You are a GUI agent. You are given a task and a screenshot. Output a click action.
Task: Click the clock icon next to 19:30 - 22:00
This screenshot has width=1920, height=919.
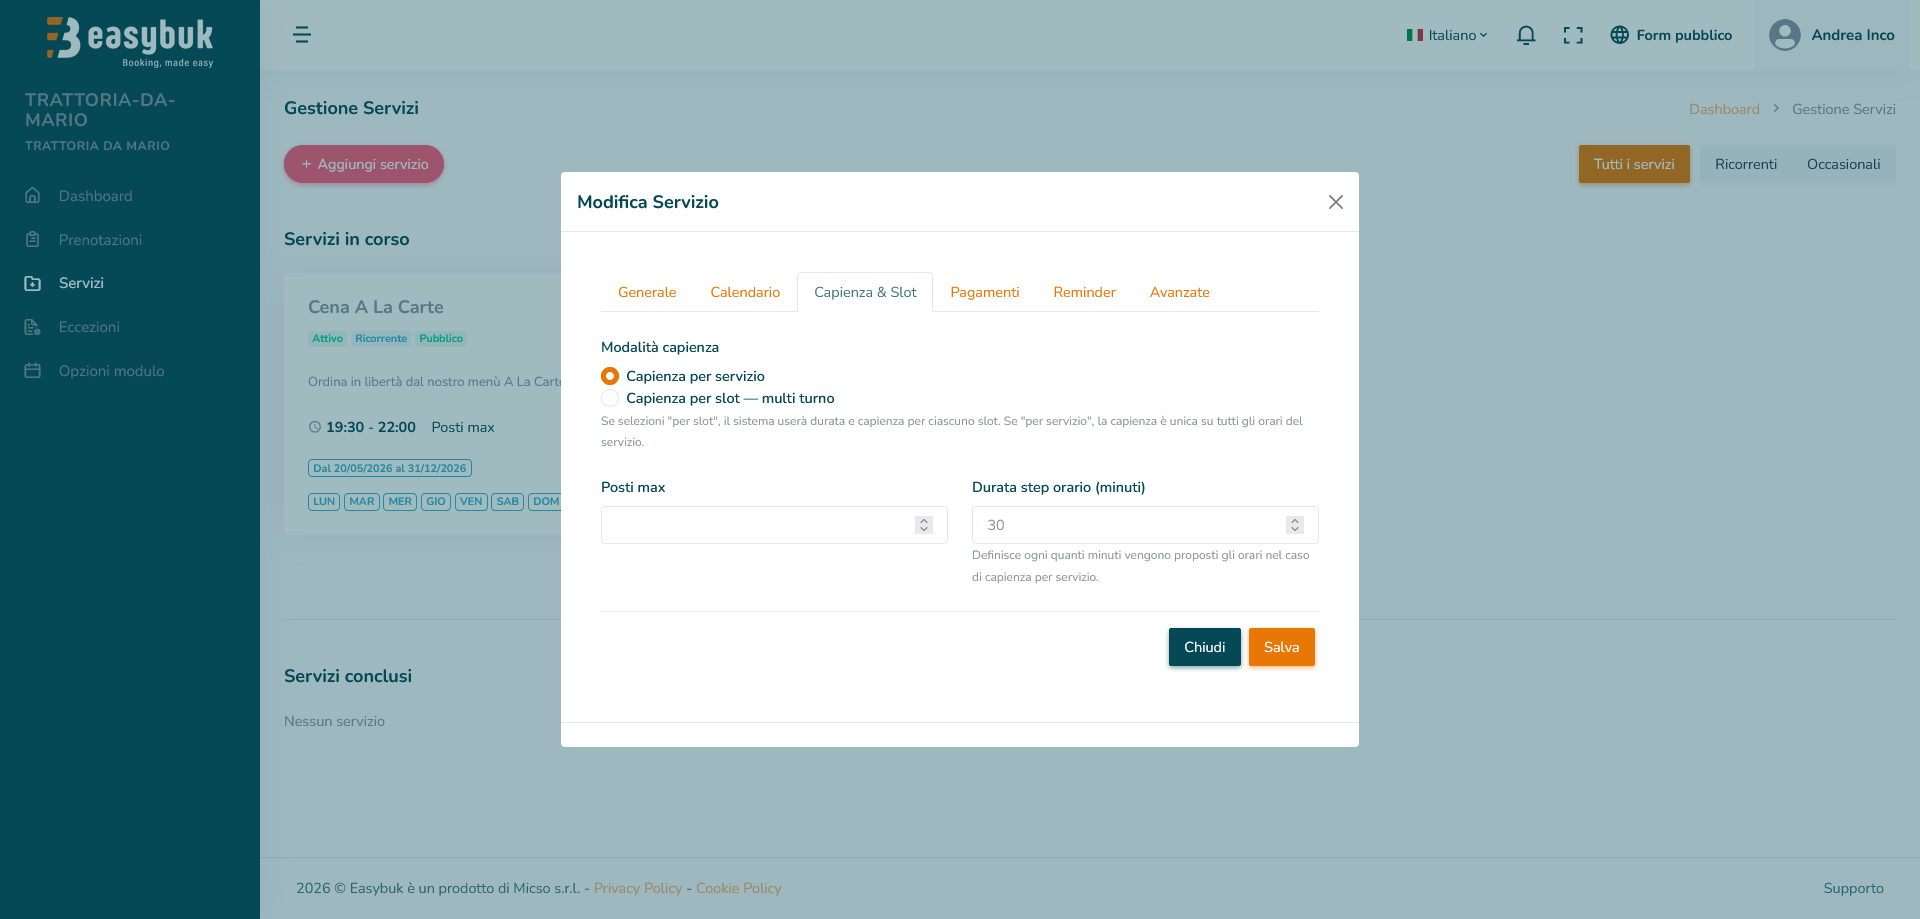(315, 427)
